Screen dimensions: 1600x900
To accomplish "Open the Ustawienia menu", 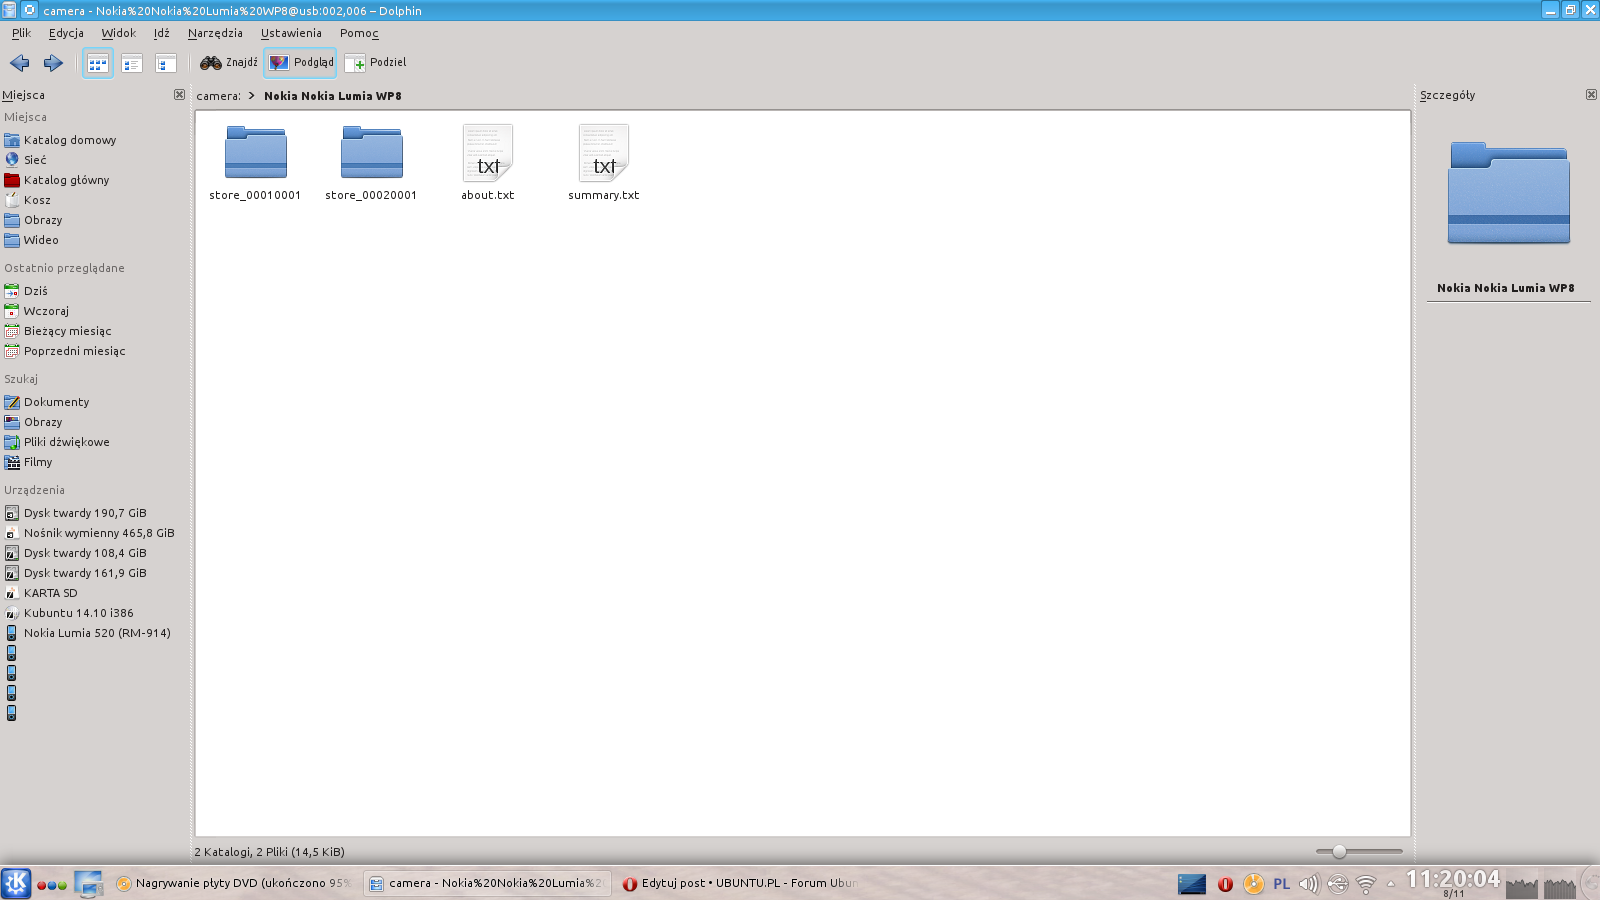I will [291, 33].
